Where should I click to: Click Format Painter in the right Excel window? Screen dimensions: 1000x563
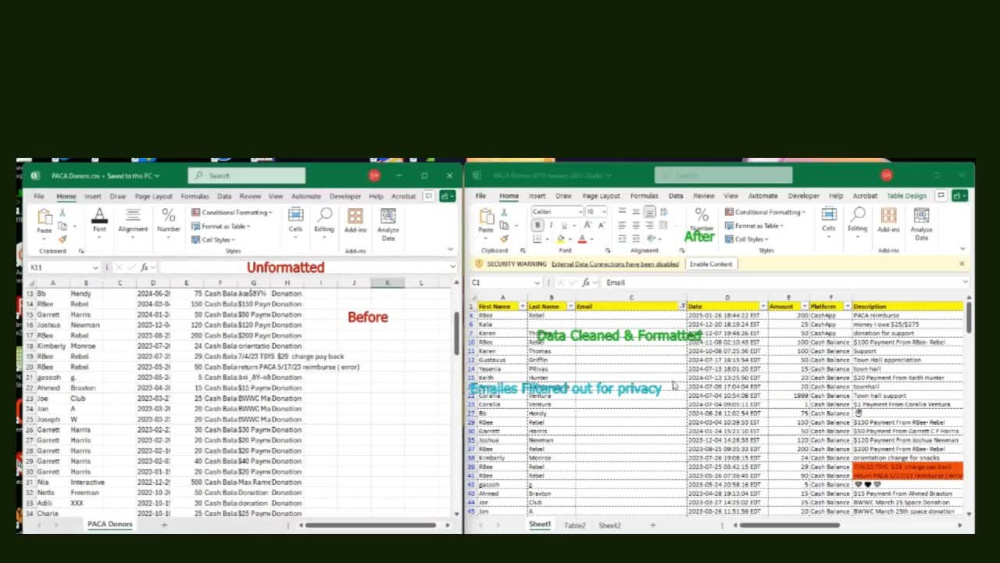(x=504, y=238)
